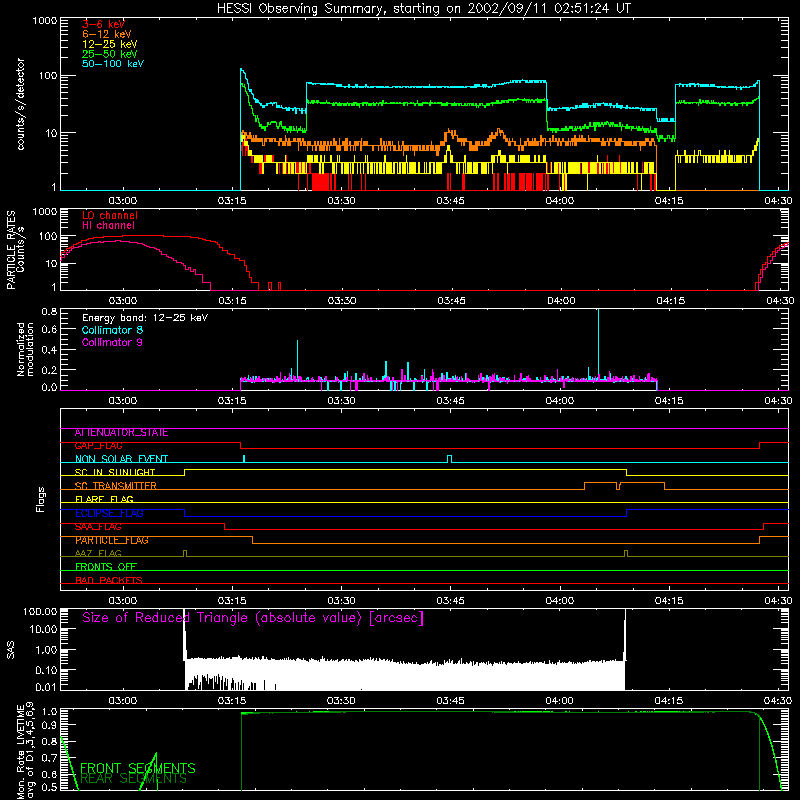Click the HESSI Observing Summary title text

coord(424,9)
